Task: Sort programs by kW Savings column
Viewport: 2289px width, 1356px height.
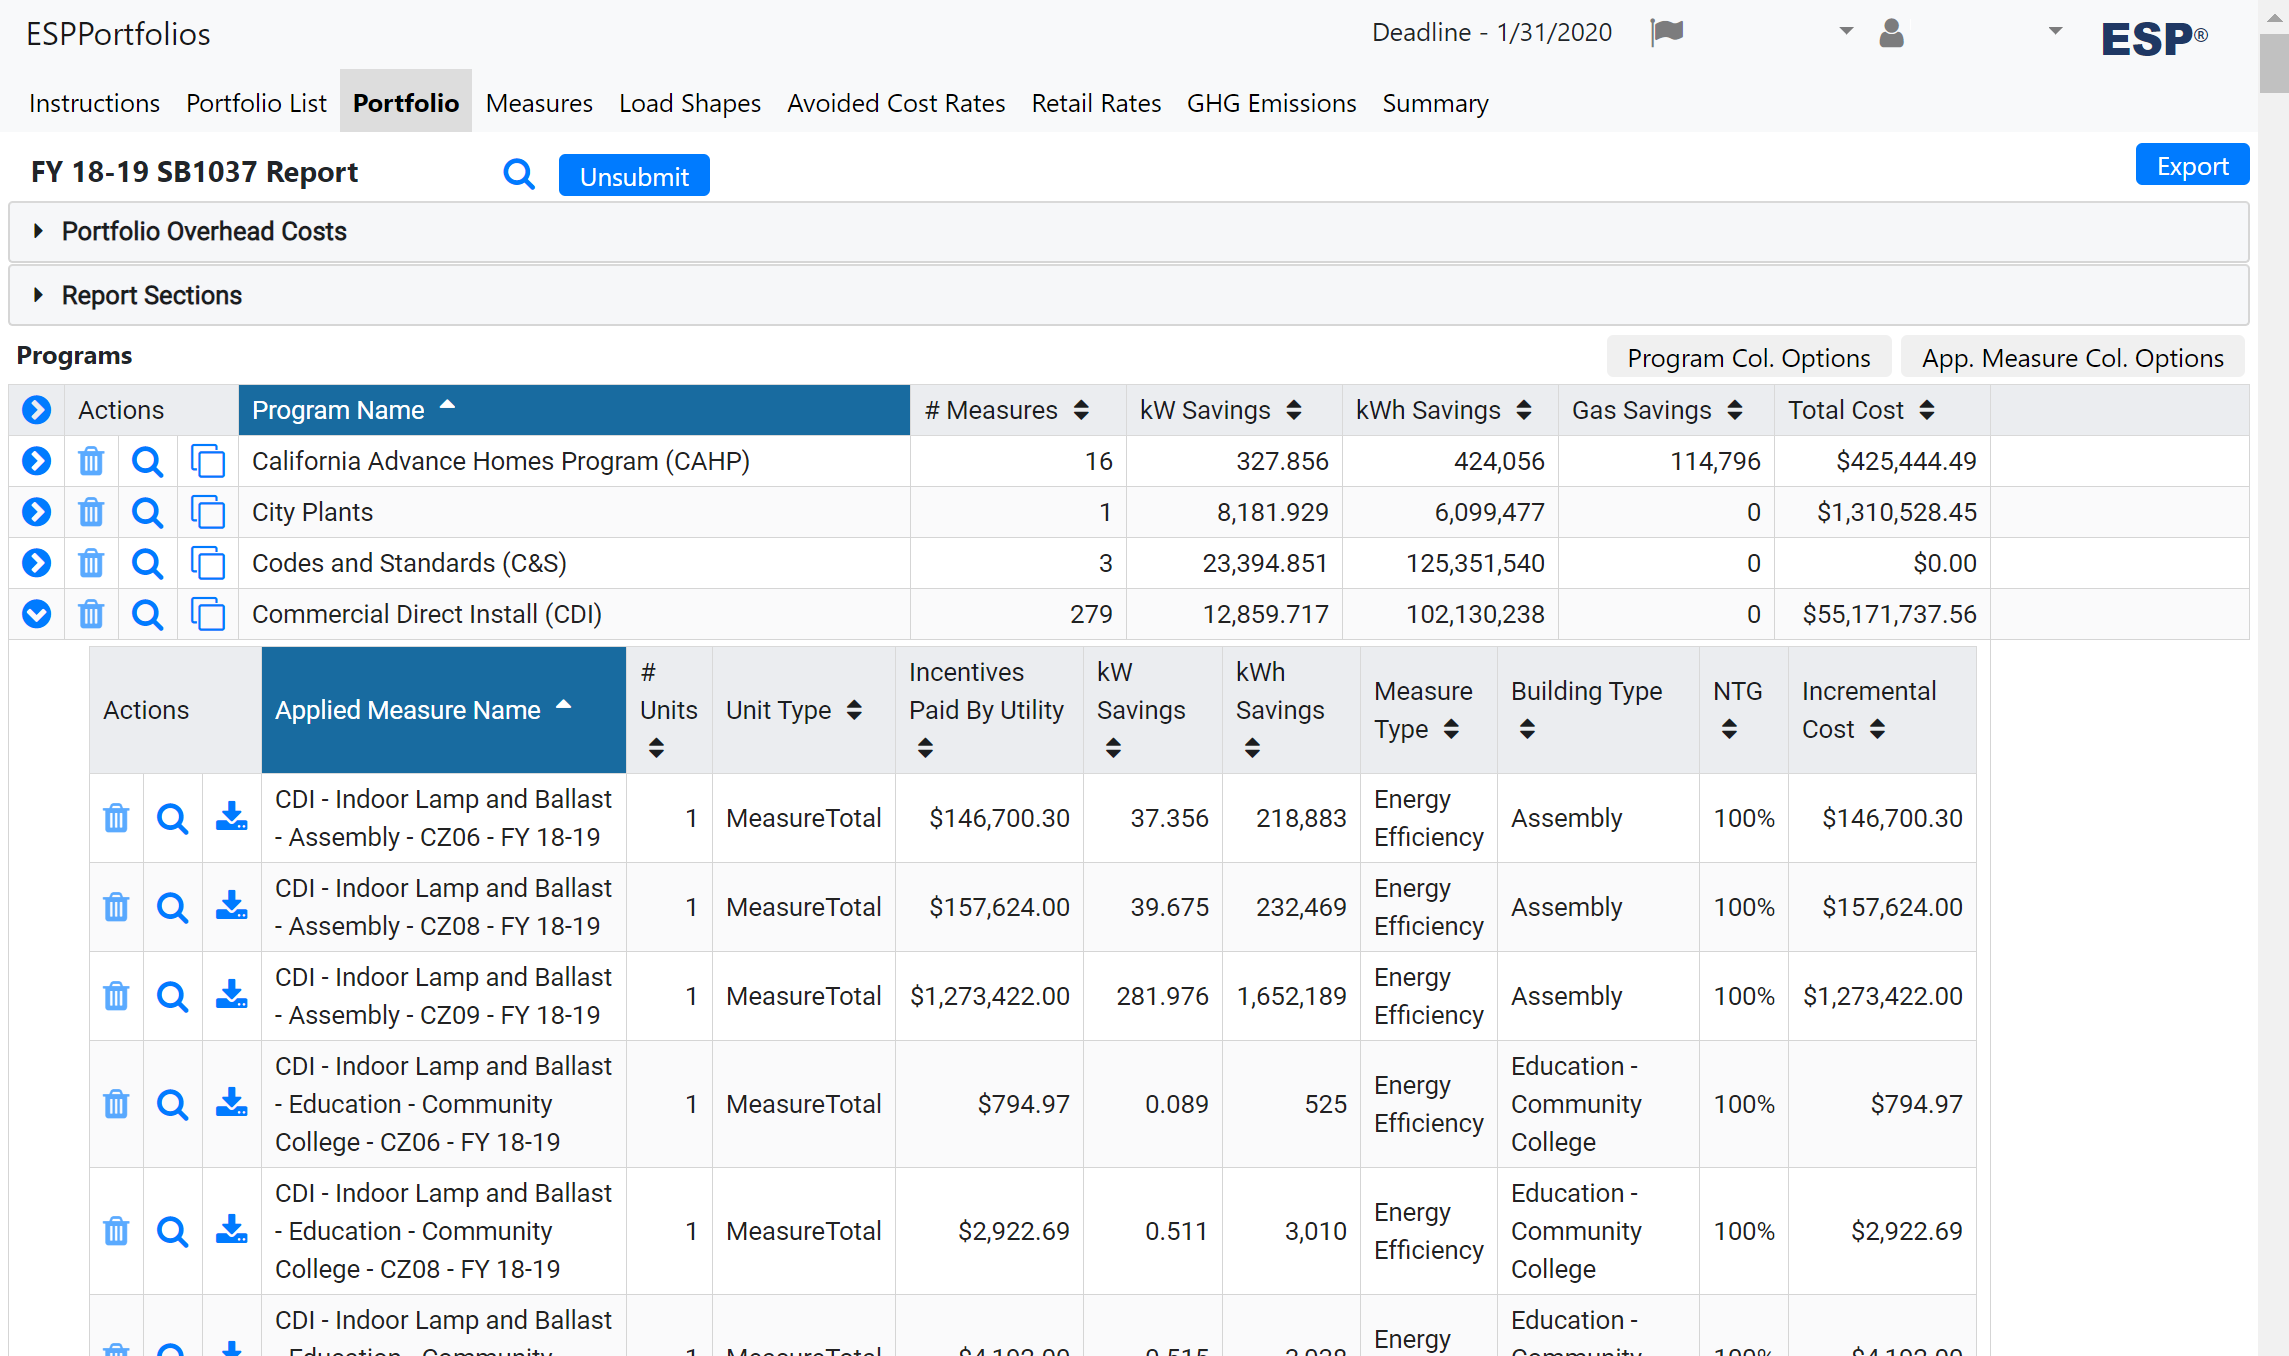Action: click(1234, 410)
